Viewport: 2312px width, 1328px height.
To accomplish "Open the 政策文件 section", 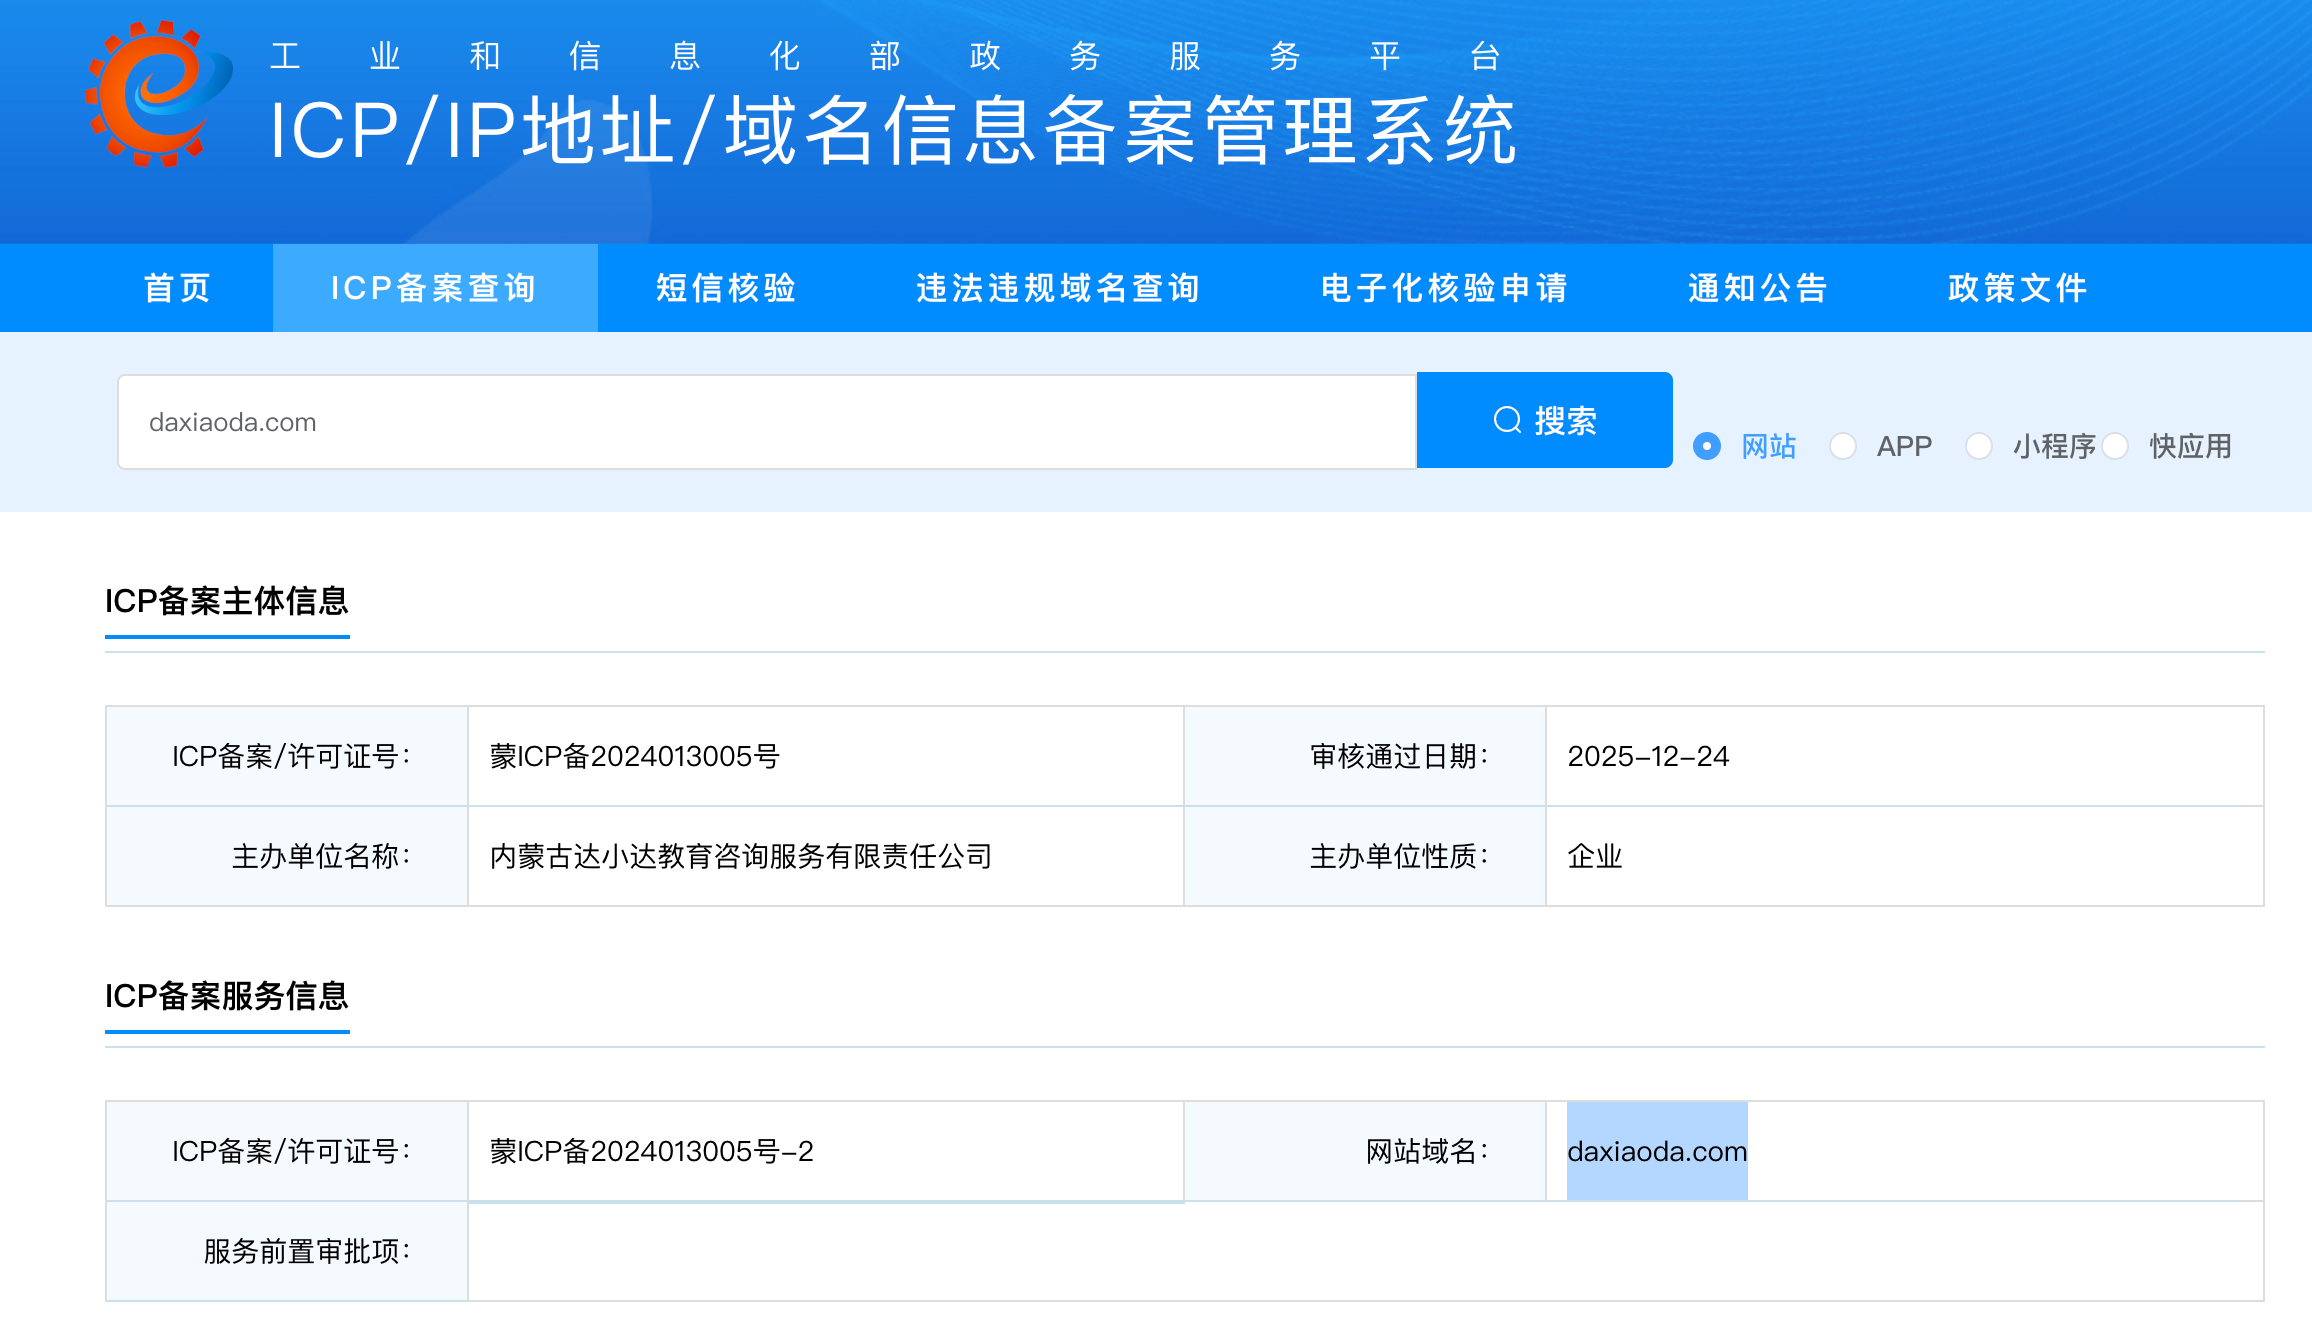I will [x=2018, y=288].
